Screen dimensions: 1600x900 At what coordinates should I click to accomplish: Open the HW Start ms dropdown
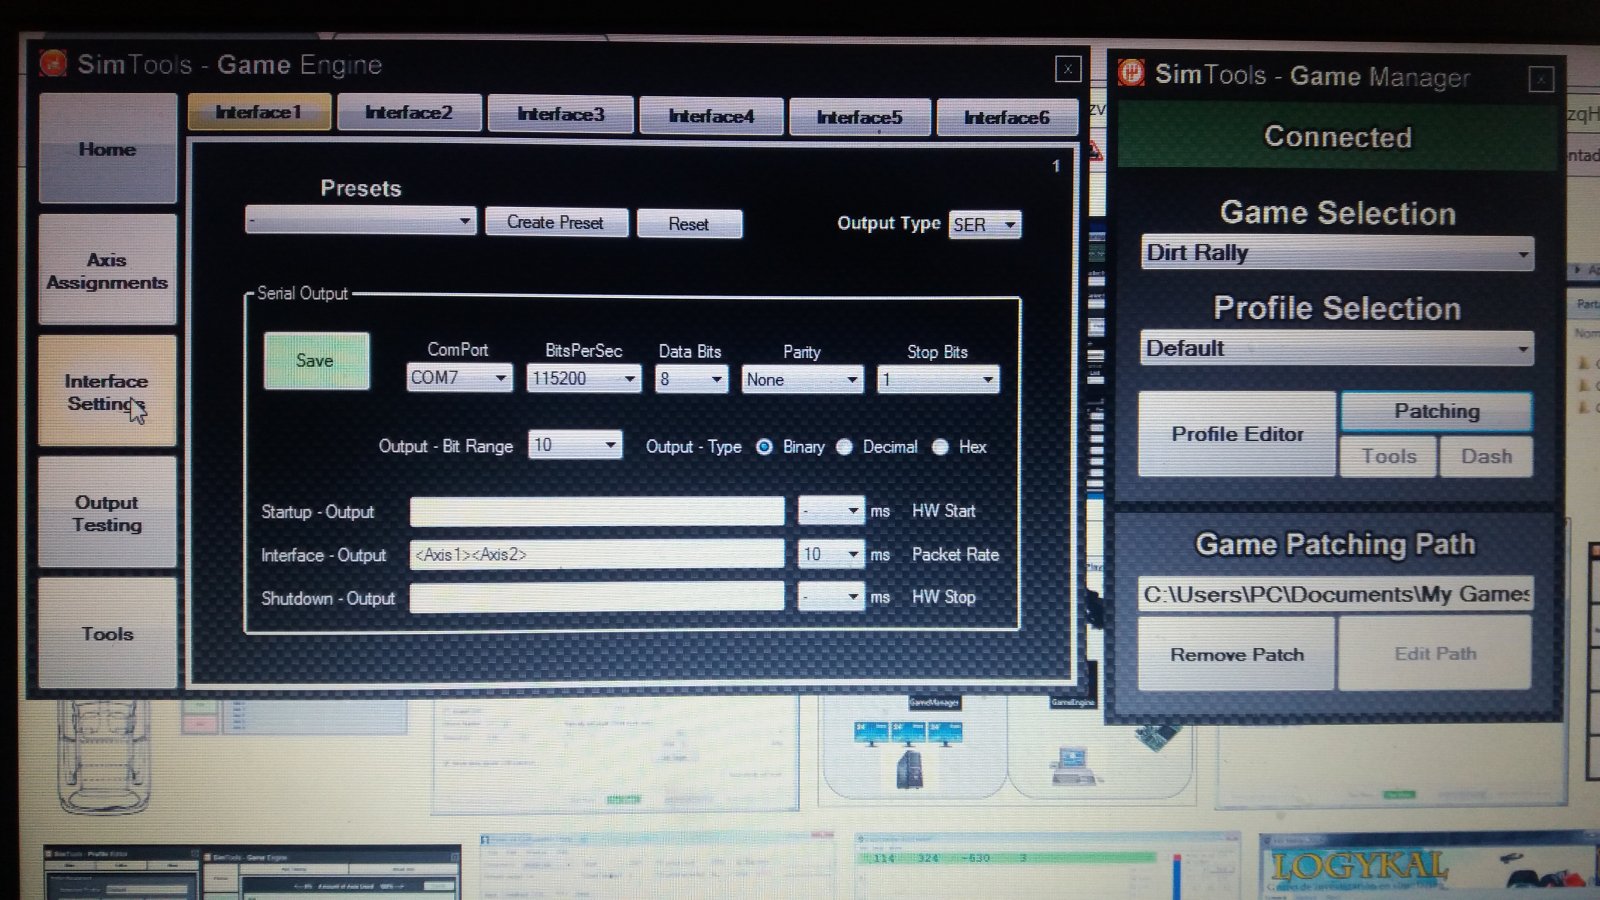click(x=831, y=511)
